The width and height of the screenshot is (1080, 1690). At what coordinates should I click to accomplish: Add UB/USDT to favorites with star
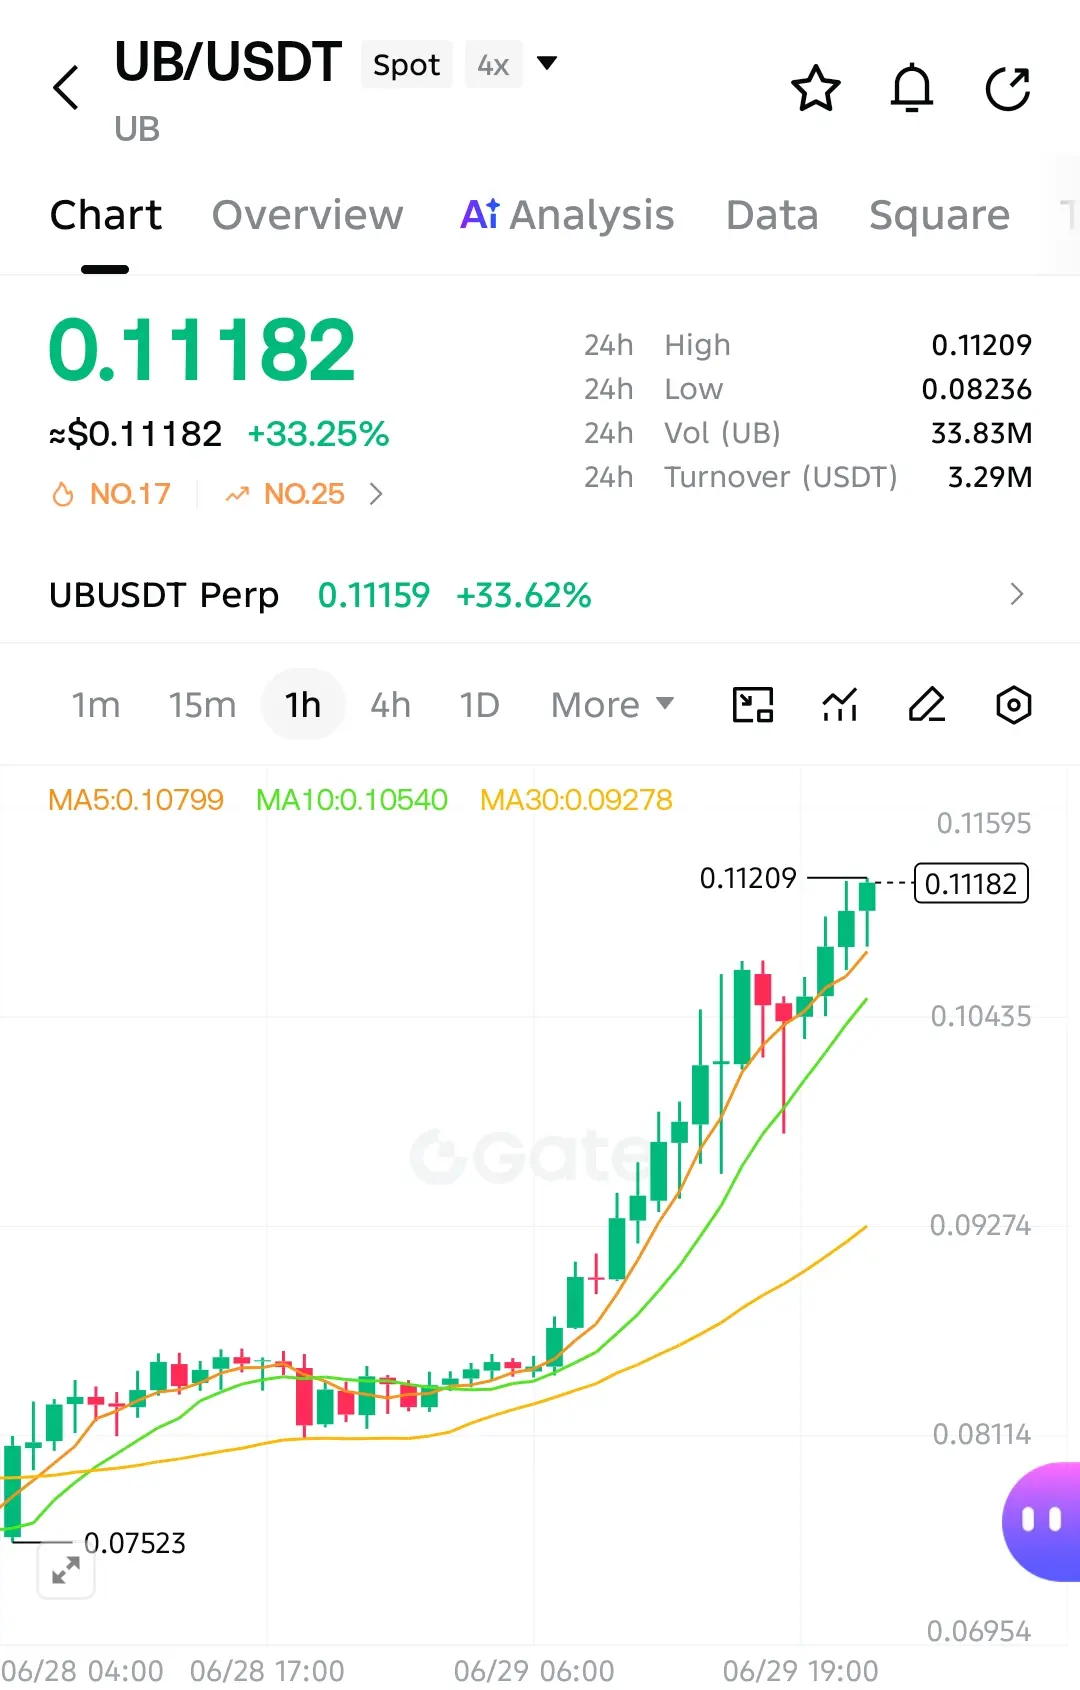coord(816,88)
